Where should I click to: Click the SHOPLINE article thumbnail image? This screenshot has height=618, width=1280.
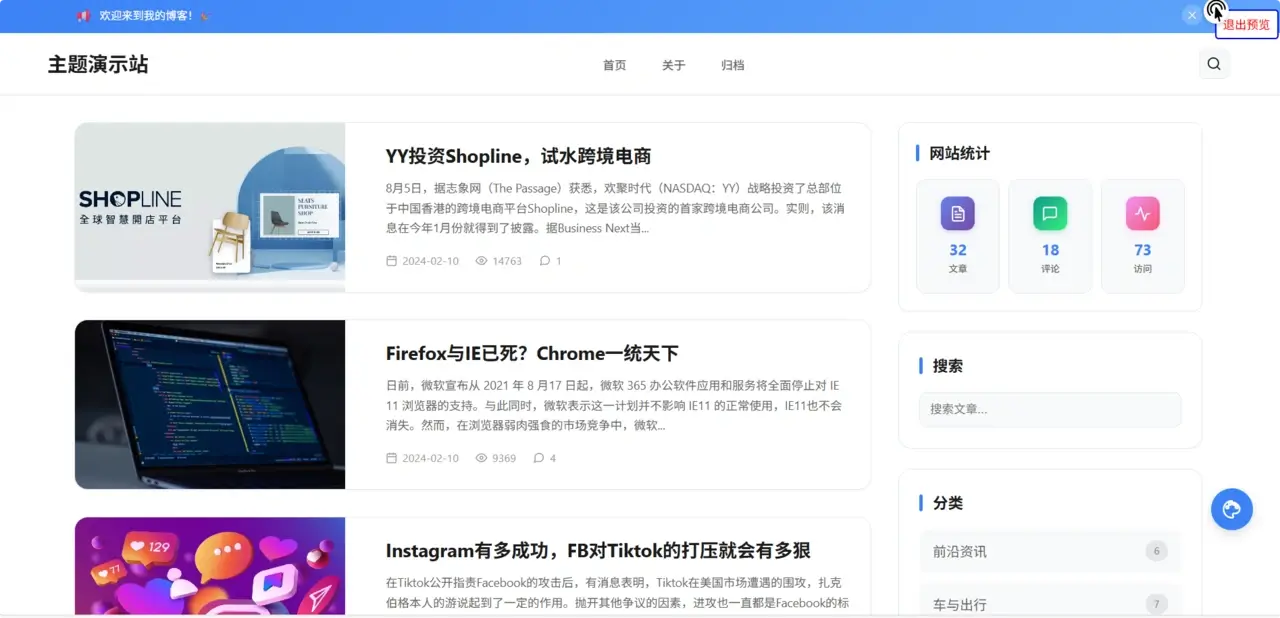click(209, 207)
